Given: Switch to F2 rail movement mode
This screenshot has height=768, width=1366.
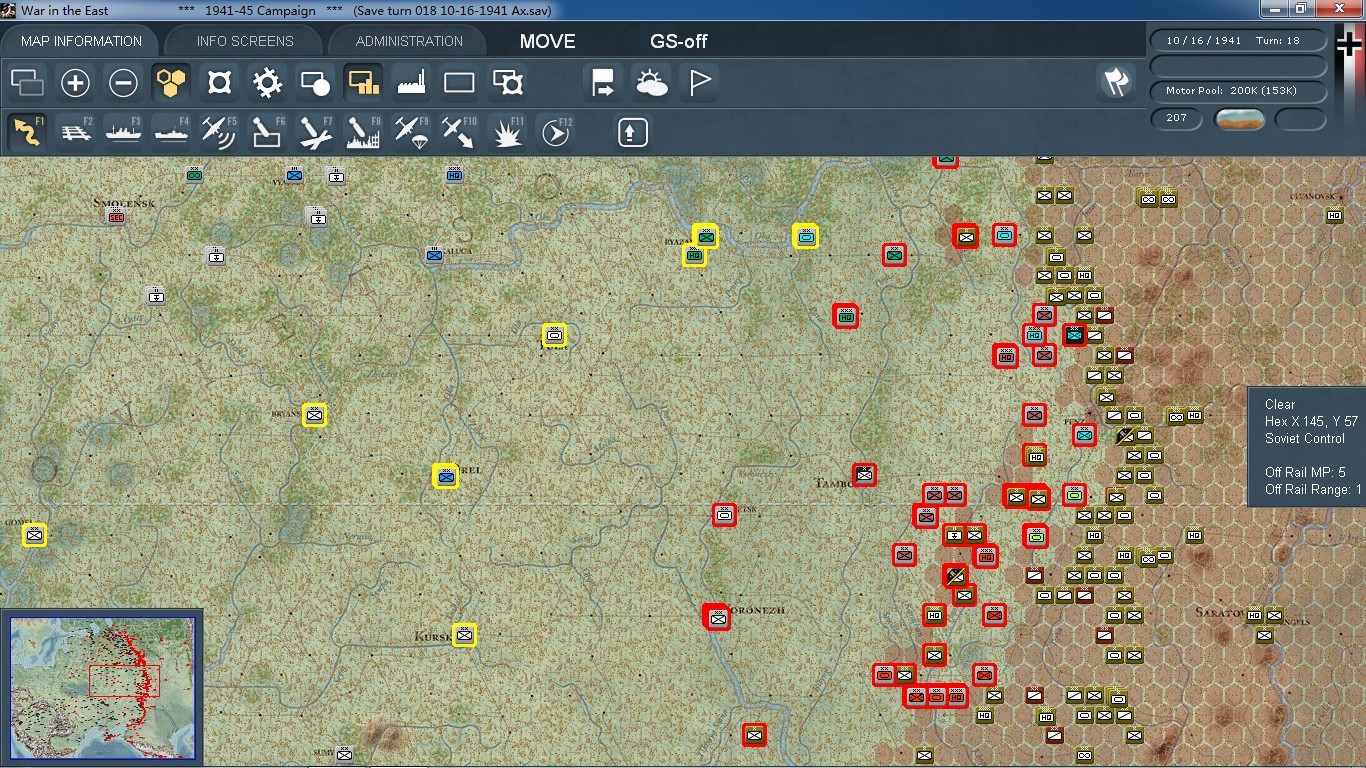Looking at the screenshot, I should click(x=76, y=132).
